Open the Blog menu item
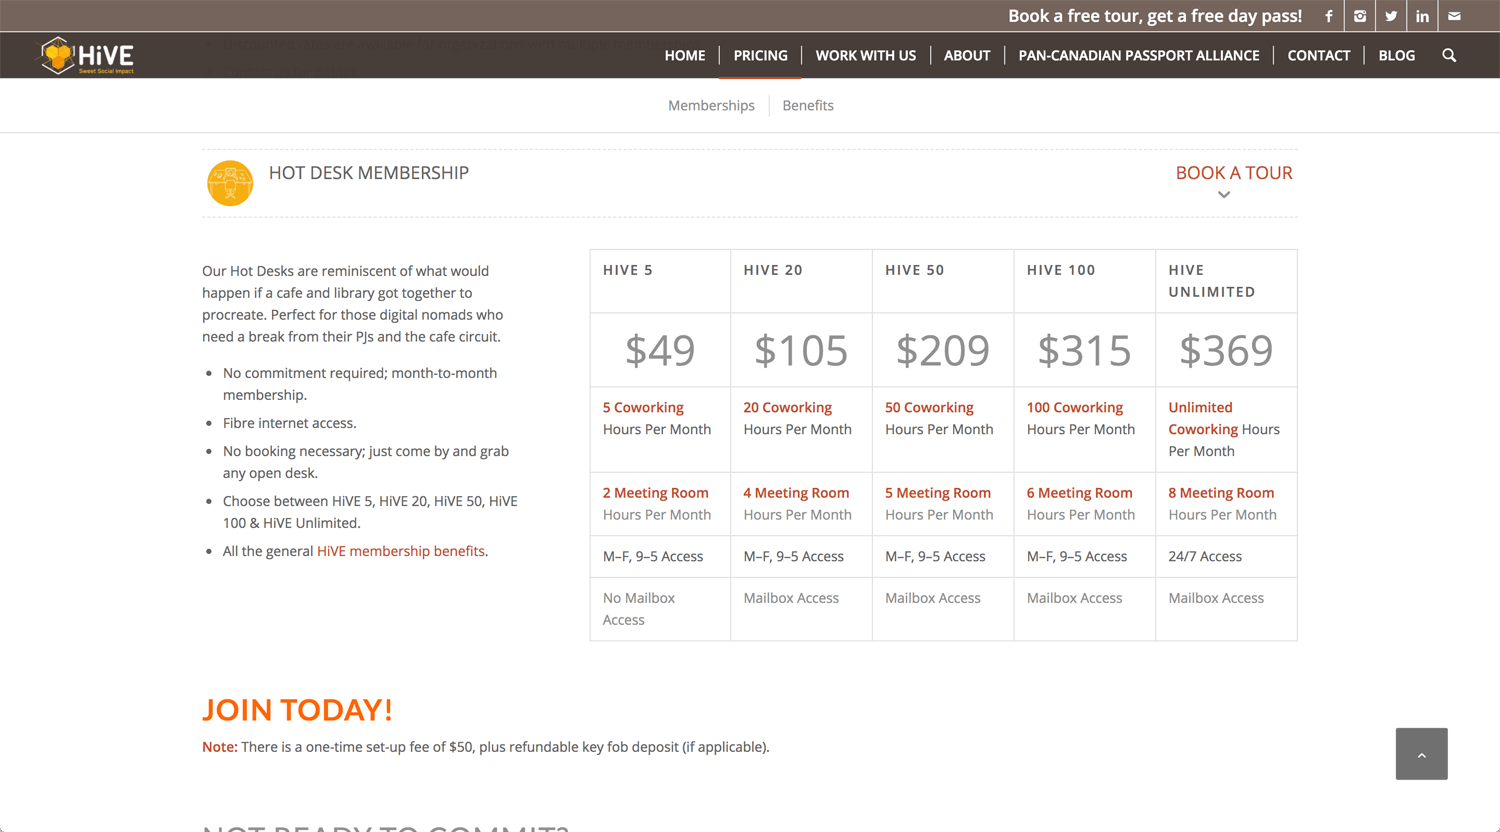The width and height of the screenshot is (1500, 832). (1397, 55)
